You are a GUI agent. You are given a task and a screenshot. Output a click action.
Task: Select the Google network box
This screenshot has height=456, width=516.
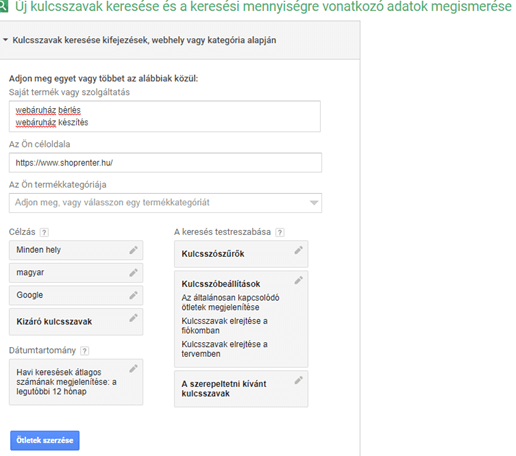pyautogui.click(x=76, y=295)
